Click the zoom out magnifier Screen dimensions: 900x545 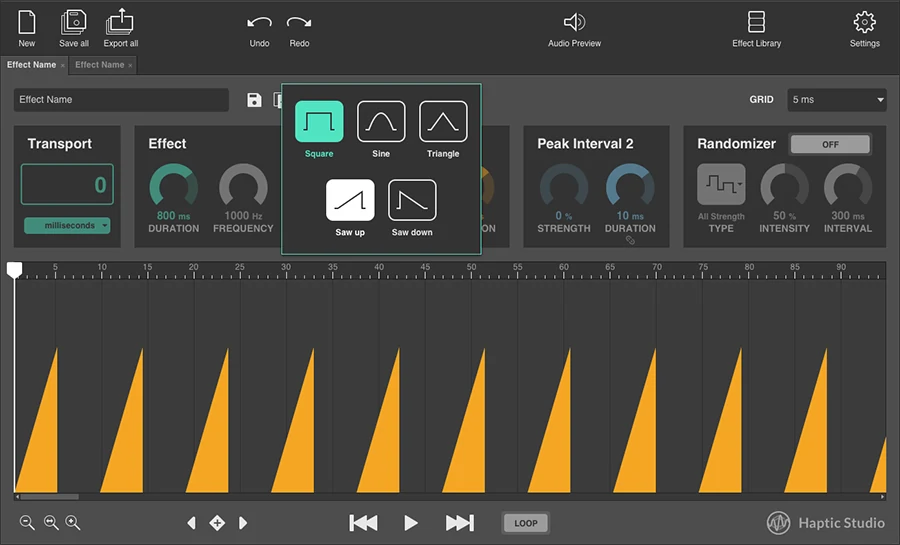point(26,522)
